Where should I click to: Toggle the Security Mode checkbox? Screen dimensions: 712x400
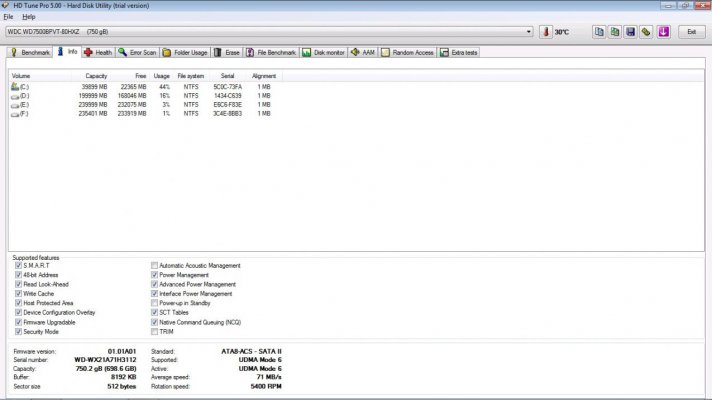point(18,332)
